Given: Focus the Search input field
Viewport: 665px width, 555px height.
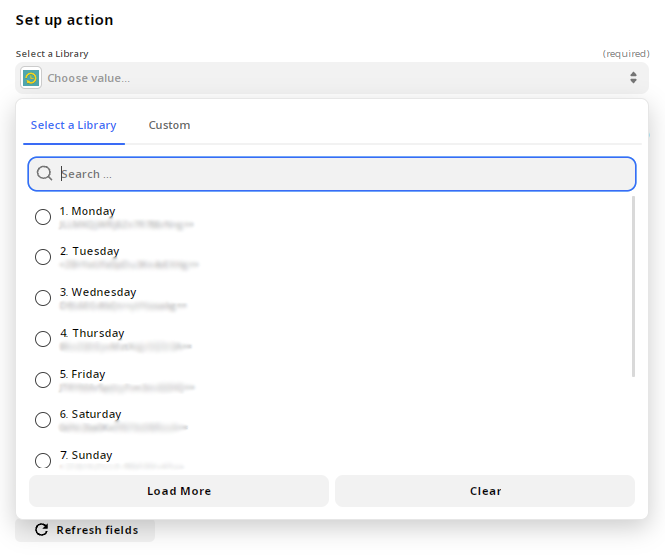Looking at the screenshot, I should tap(332, 174).
